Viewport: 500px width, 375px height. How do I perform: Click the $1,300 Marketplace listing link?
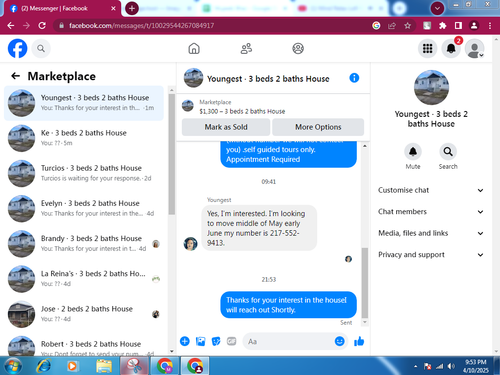(x=242, y=111)
